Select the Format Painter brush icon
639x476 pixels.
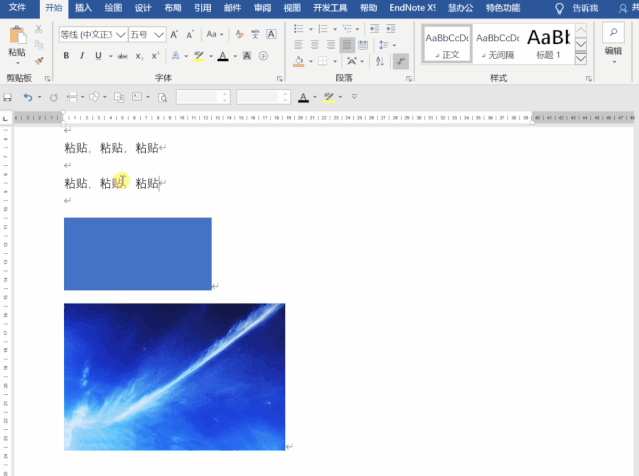click(x=40, y=61)
